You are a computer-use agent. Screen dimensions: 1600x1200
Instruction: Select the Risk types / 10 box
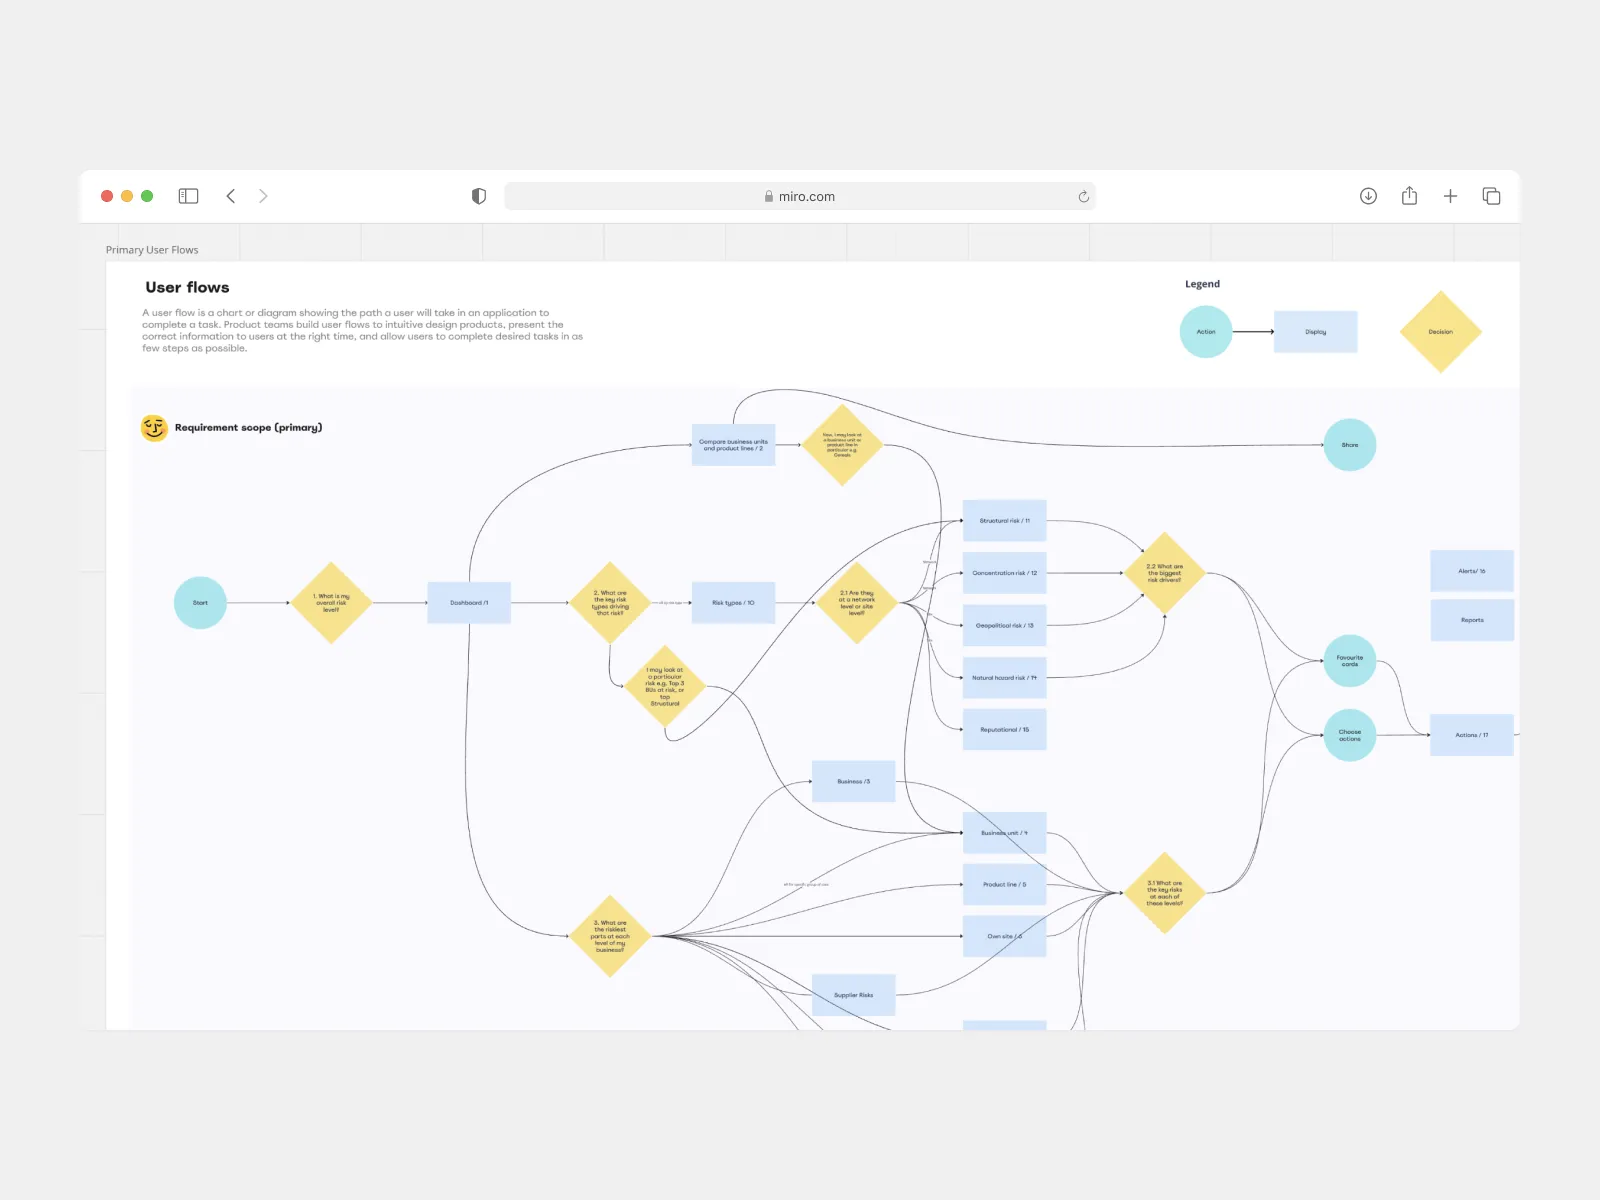coord(733,603)
